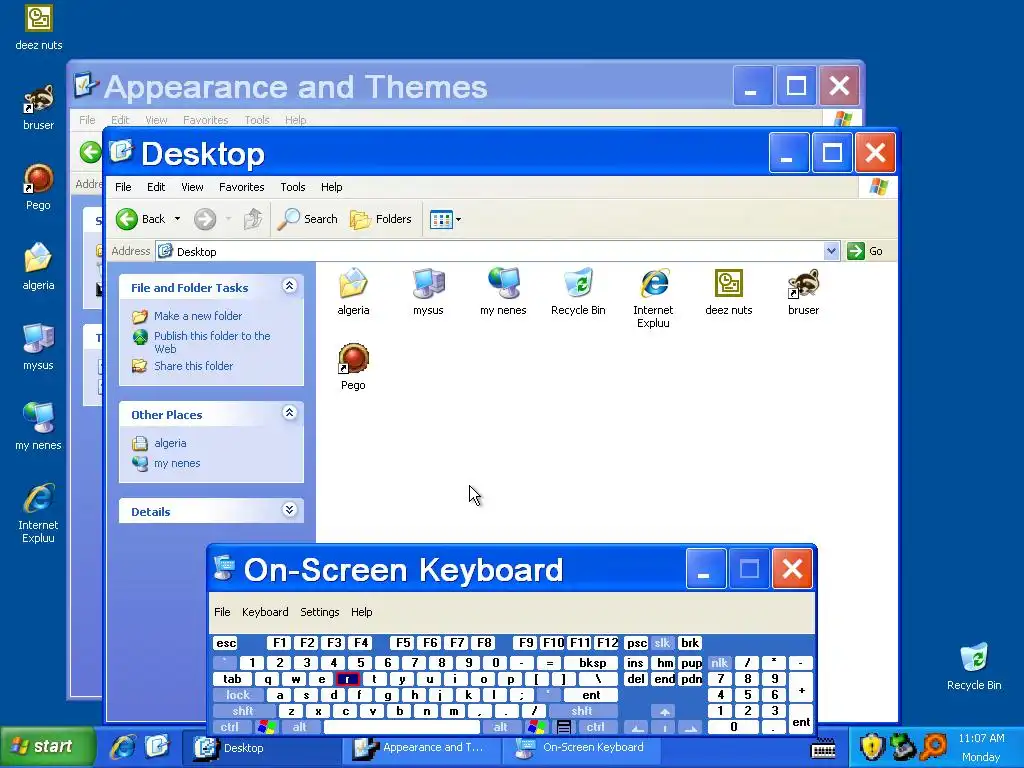Open mysus icon in Desktop window

point(428,291)
